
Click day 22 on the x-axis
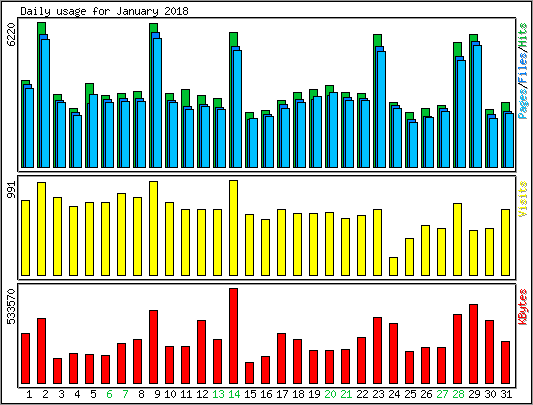(362, 394)
